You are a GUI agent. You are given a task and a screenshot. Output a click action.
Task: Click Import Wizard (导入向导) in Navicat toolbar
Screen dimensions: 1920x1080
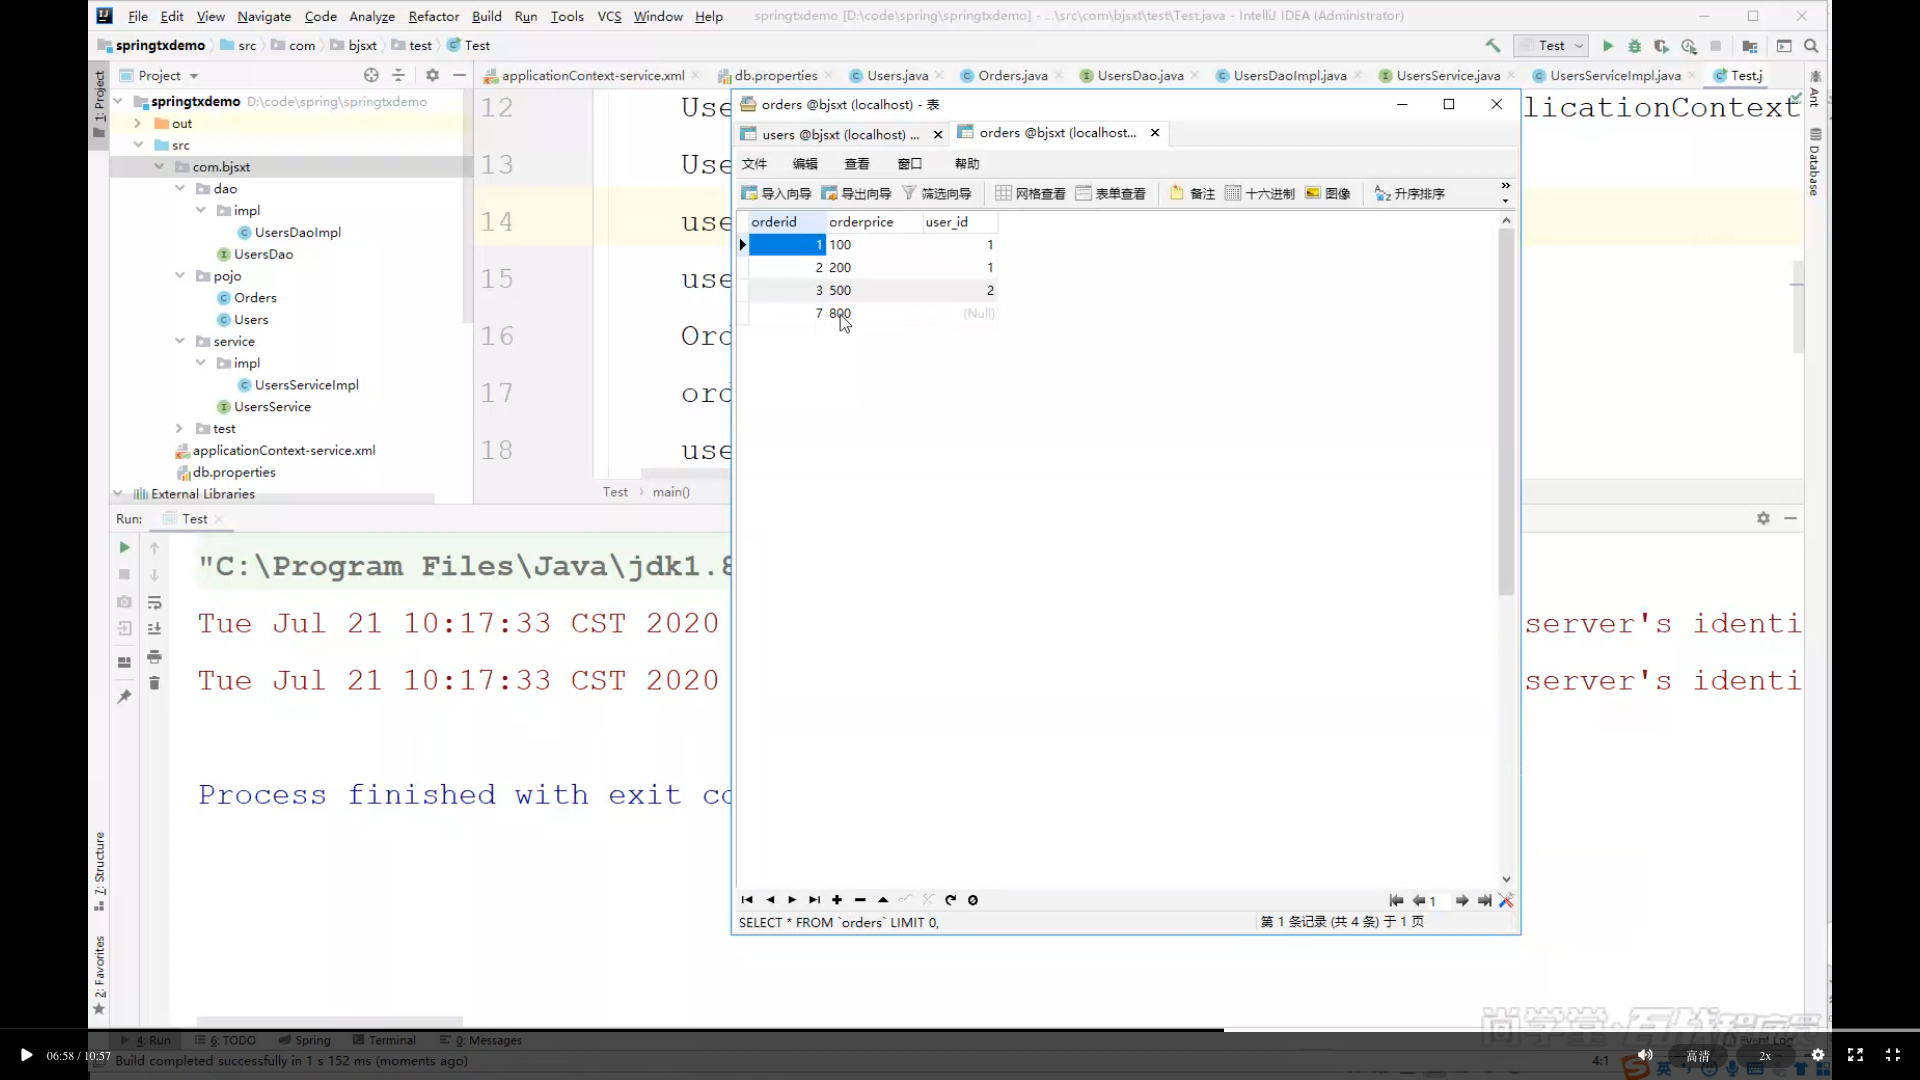(776, 193)
